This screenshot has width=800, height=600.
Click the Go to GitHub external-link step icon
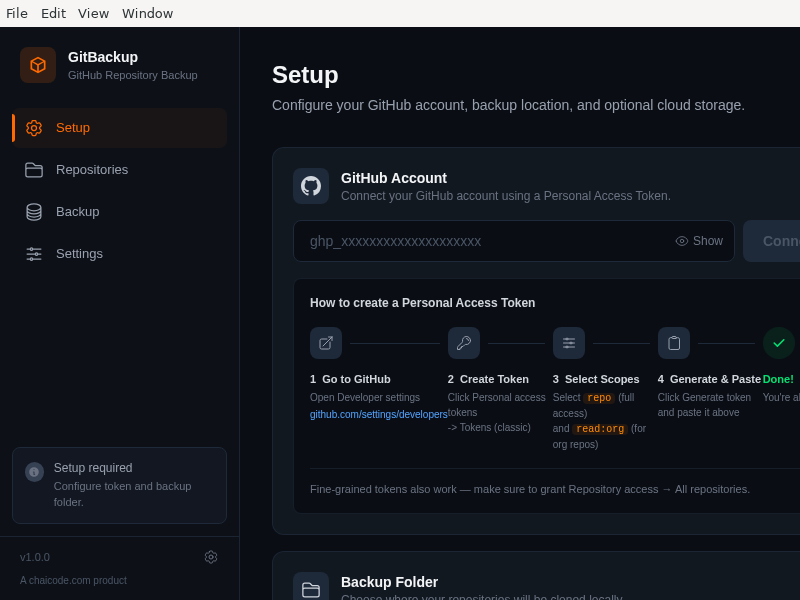point(326,343)
